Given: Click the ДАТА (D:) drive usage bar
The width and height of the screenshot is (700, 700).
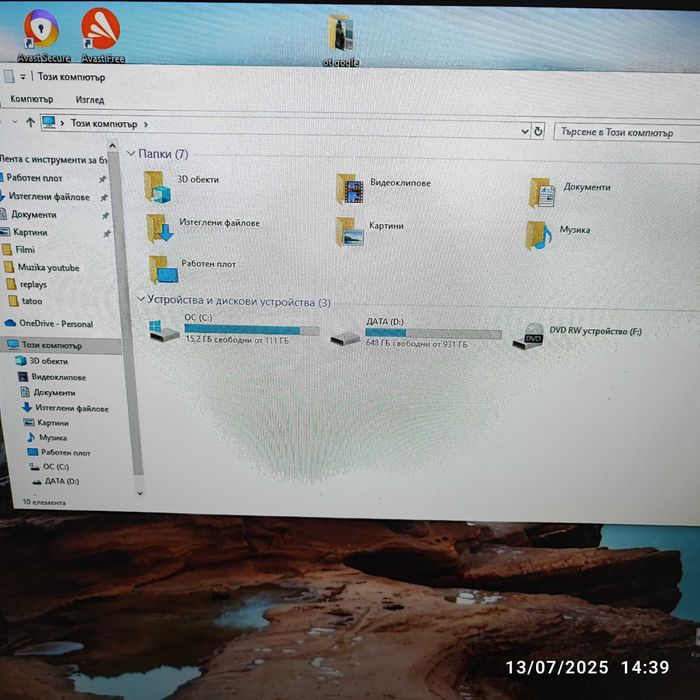Looking at the screenshot, I should (x=433, y=333).
